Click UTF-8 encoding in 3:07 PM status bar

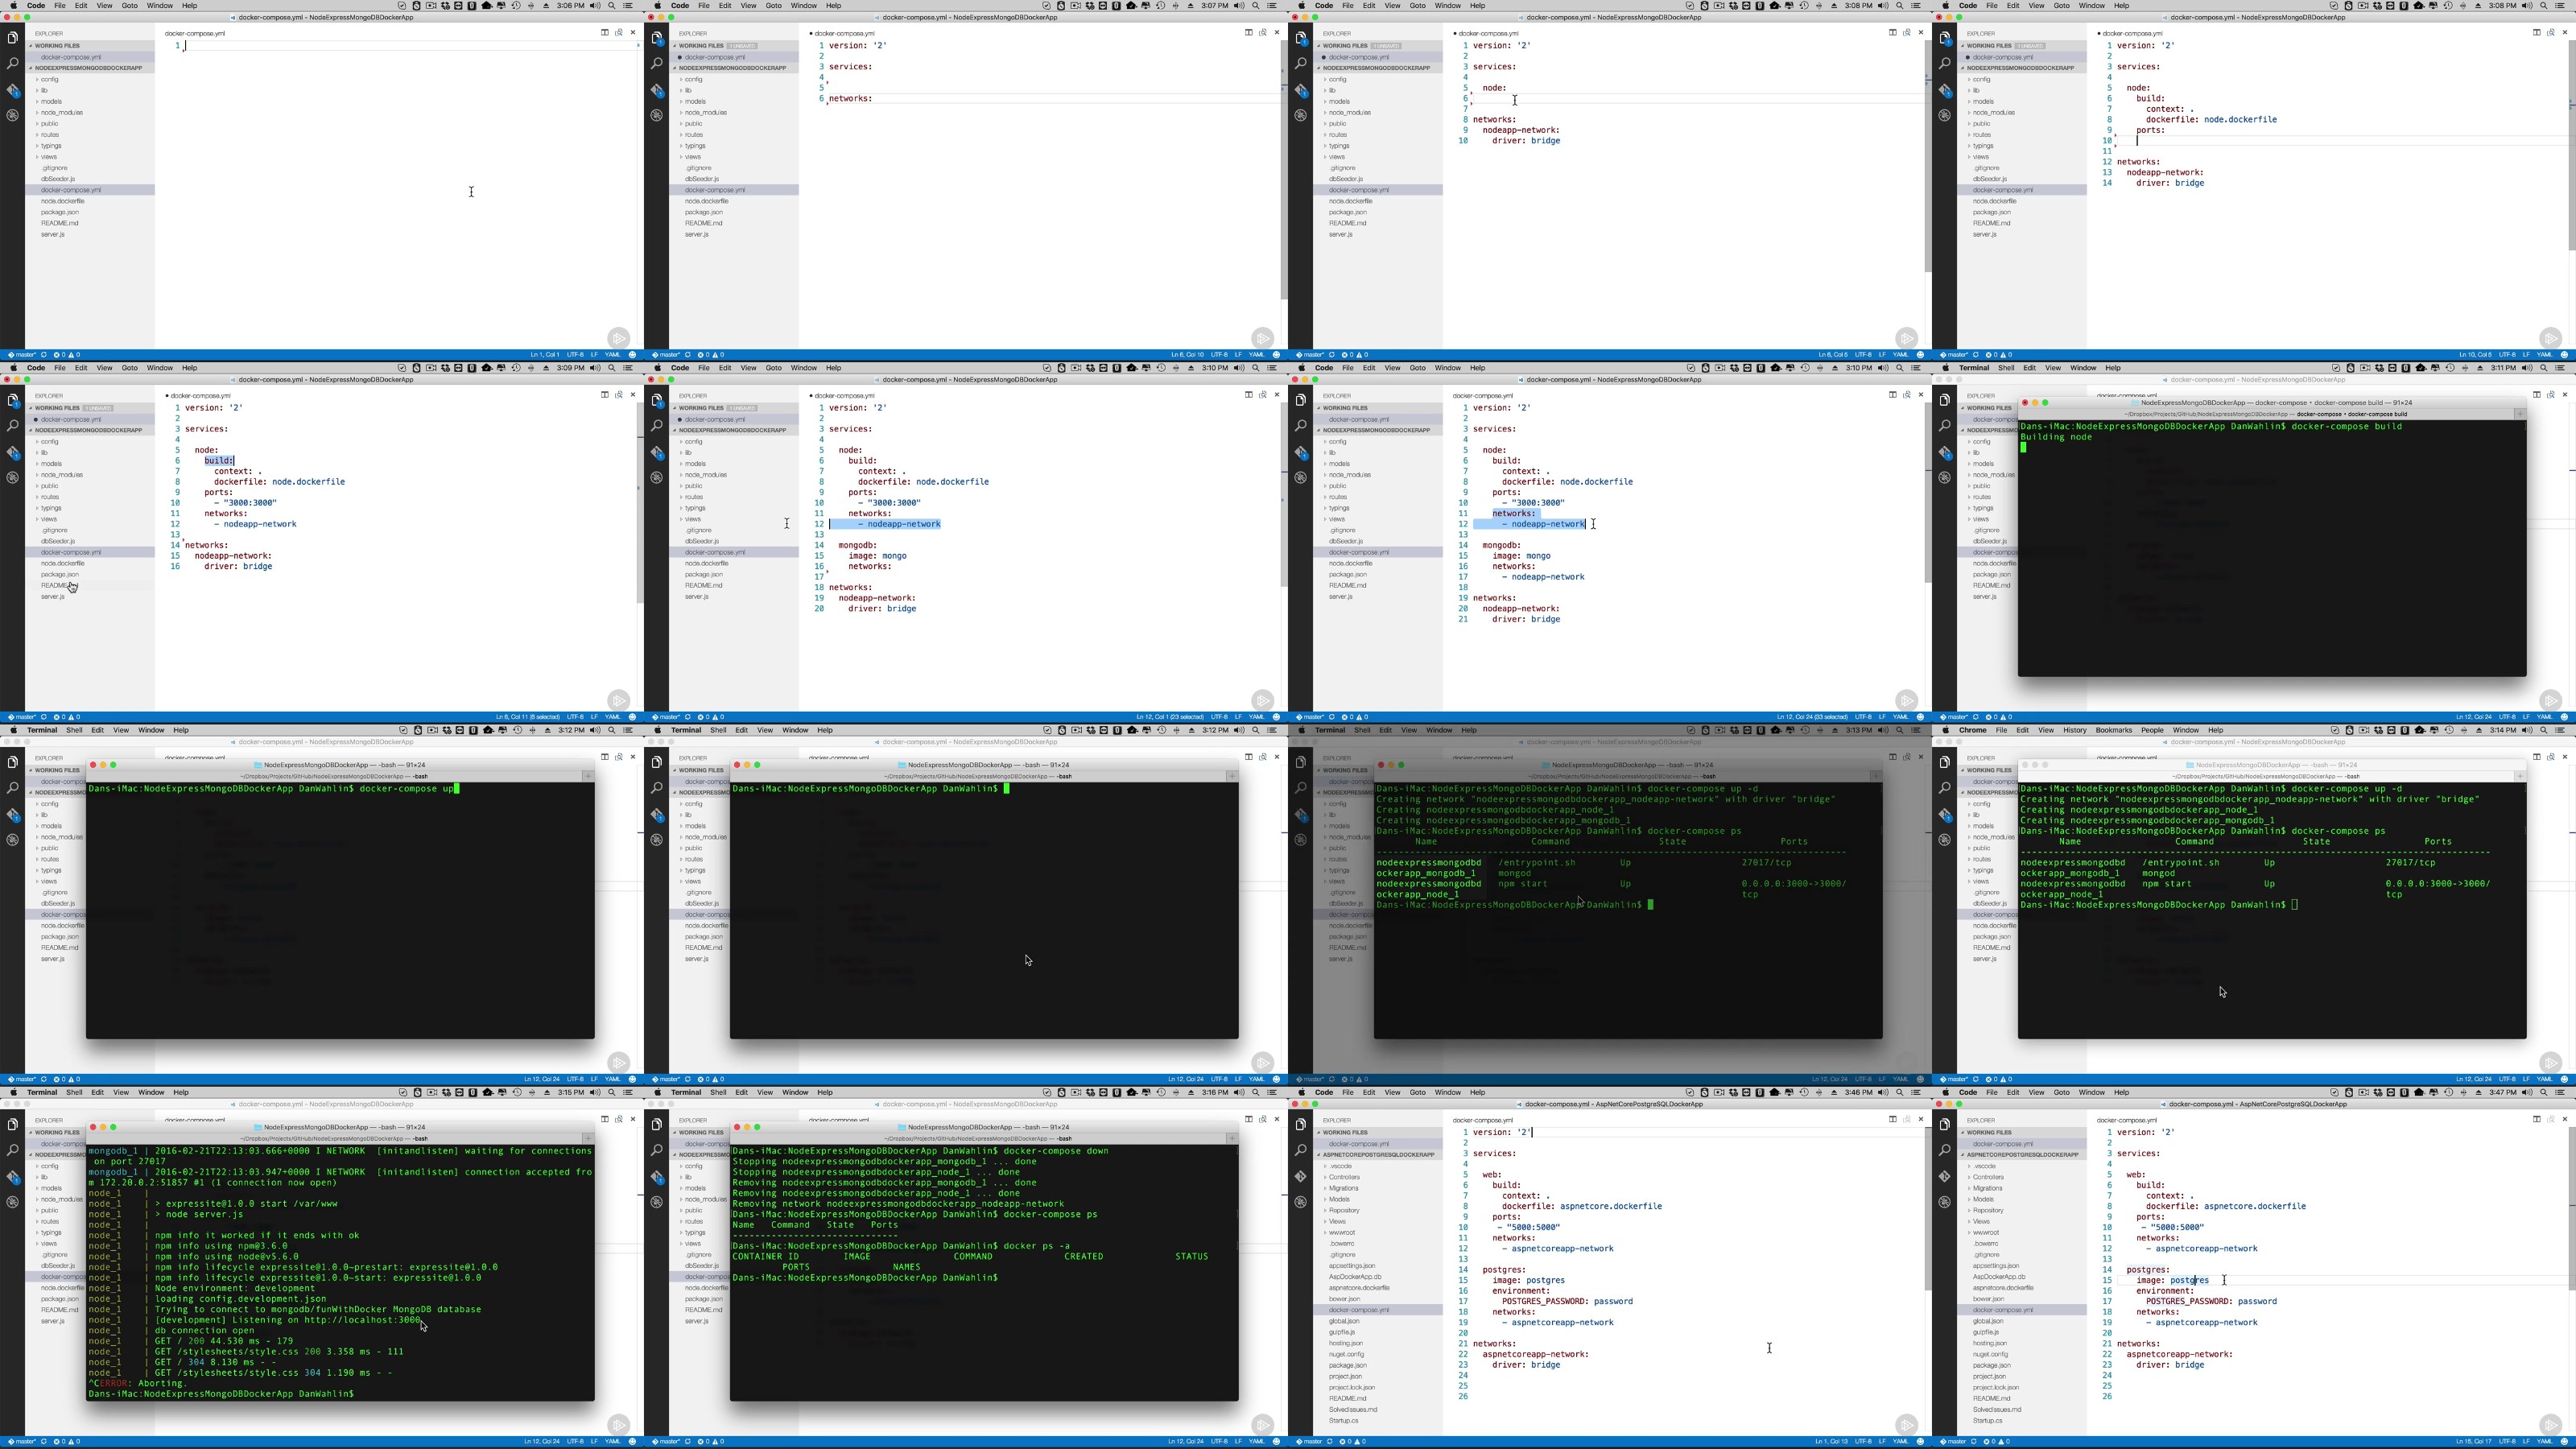pos(1219,355)
